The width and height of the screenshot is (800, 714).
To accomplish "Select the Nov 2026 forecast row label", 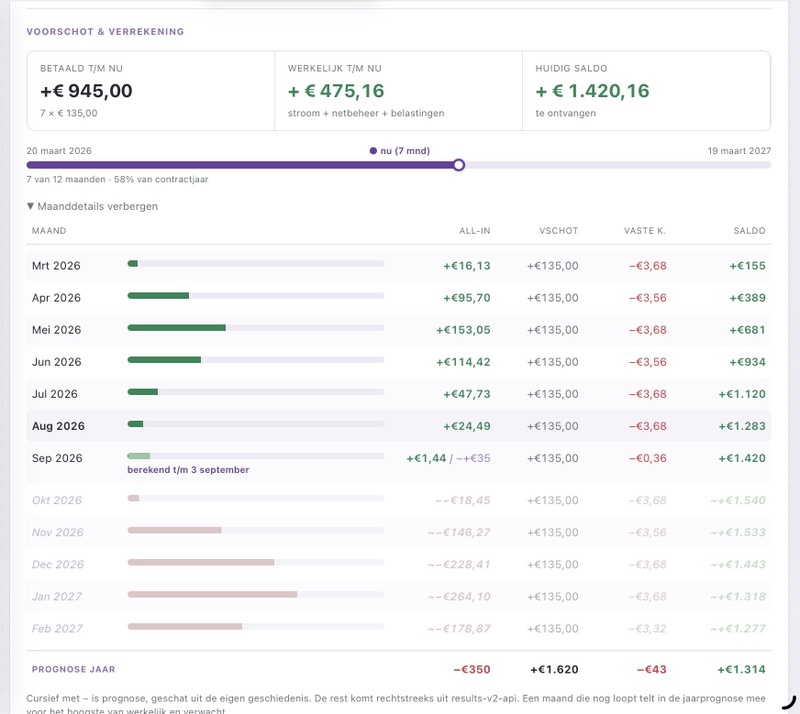I will pyautogui.click(x=57, y=532).
